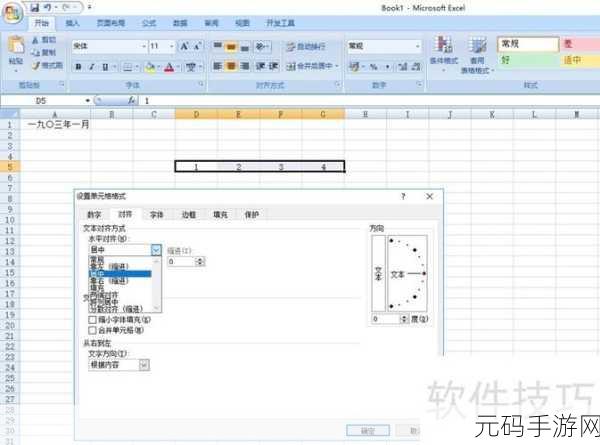This screenshot has width=600, height=445.
Task: Click the Copy (复制) button
Action: (x=44, y=52)
